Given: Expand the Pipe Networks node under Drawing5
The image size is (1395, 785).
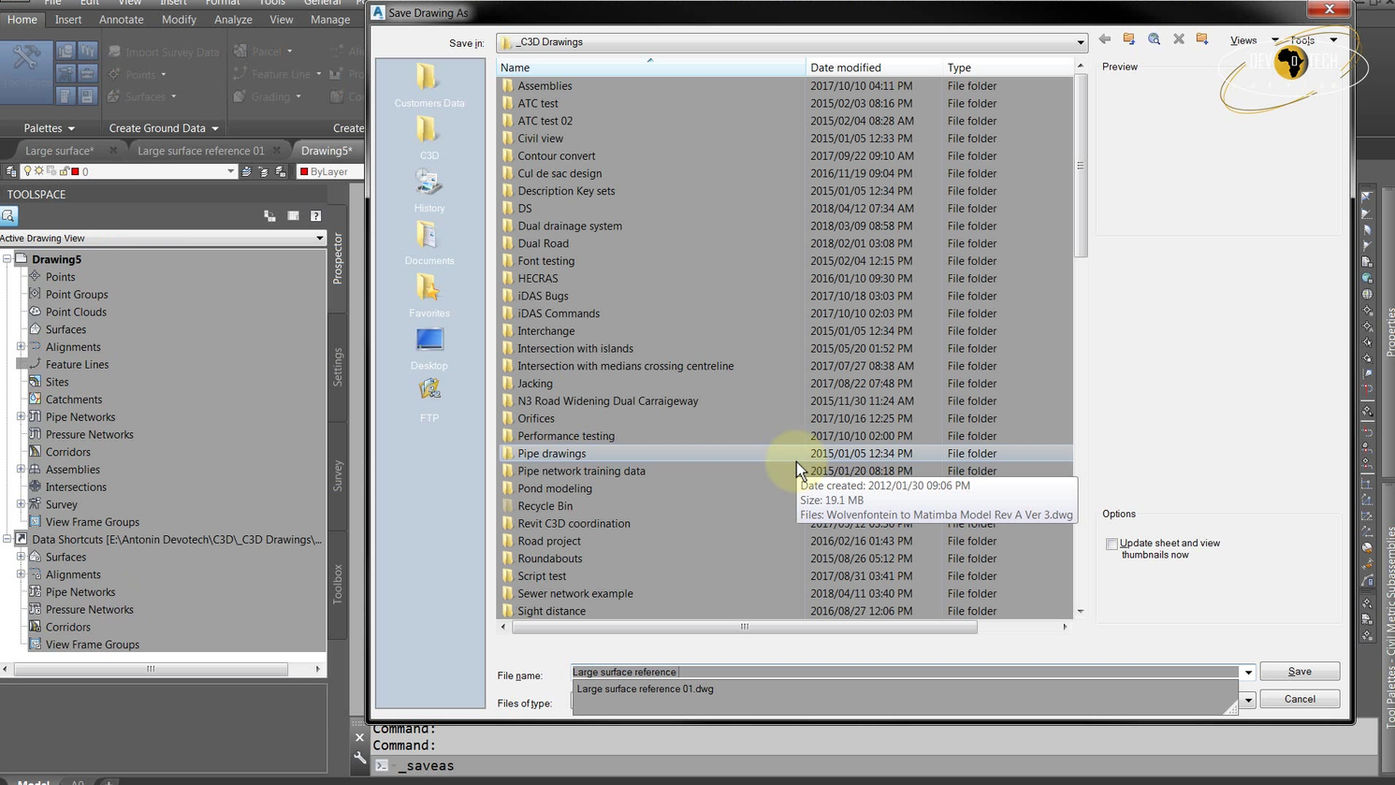Looking at the screenshot, I should point(20,417).
